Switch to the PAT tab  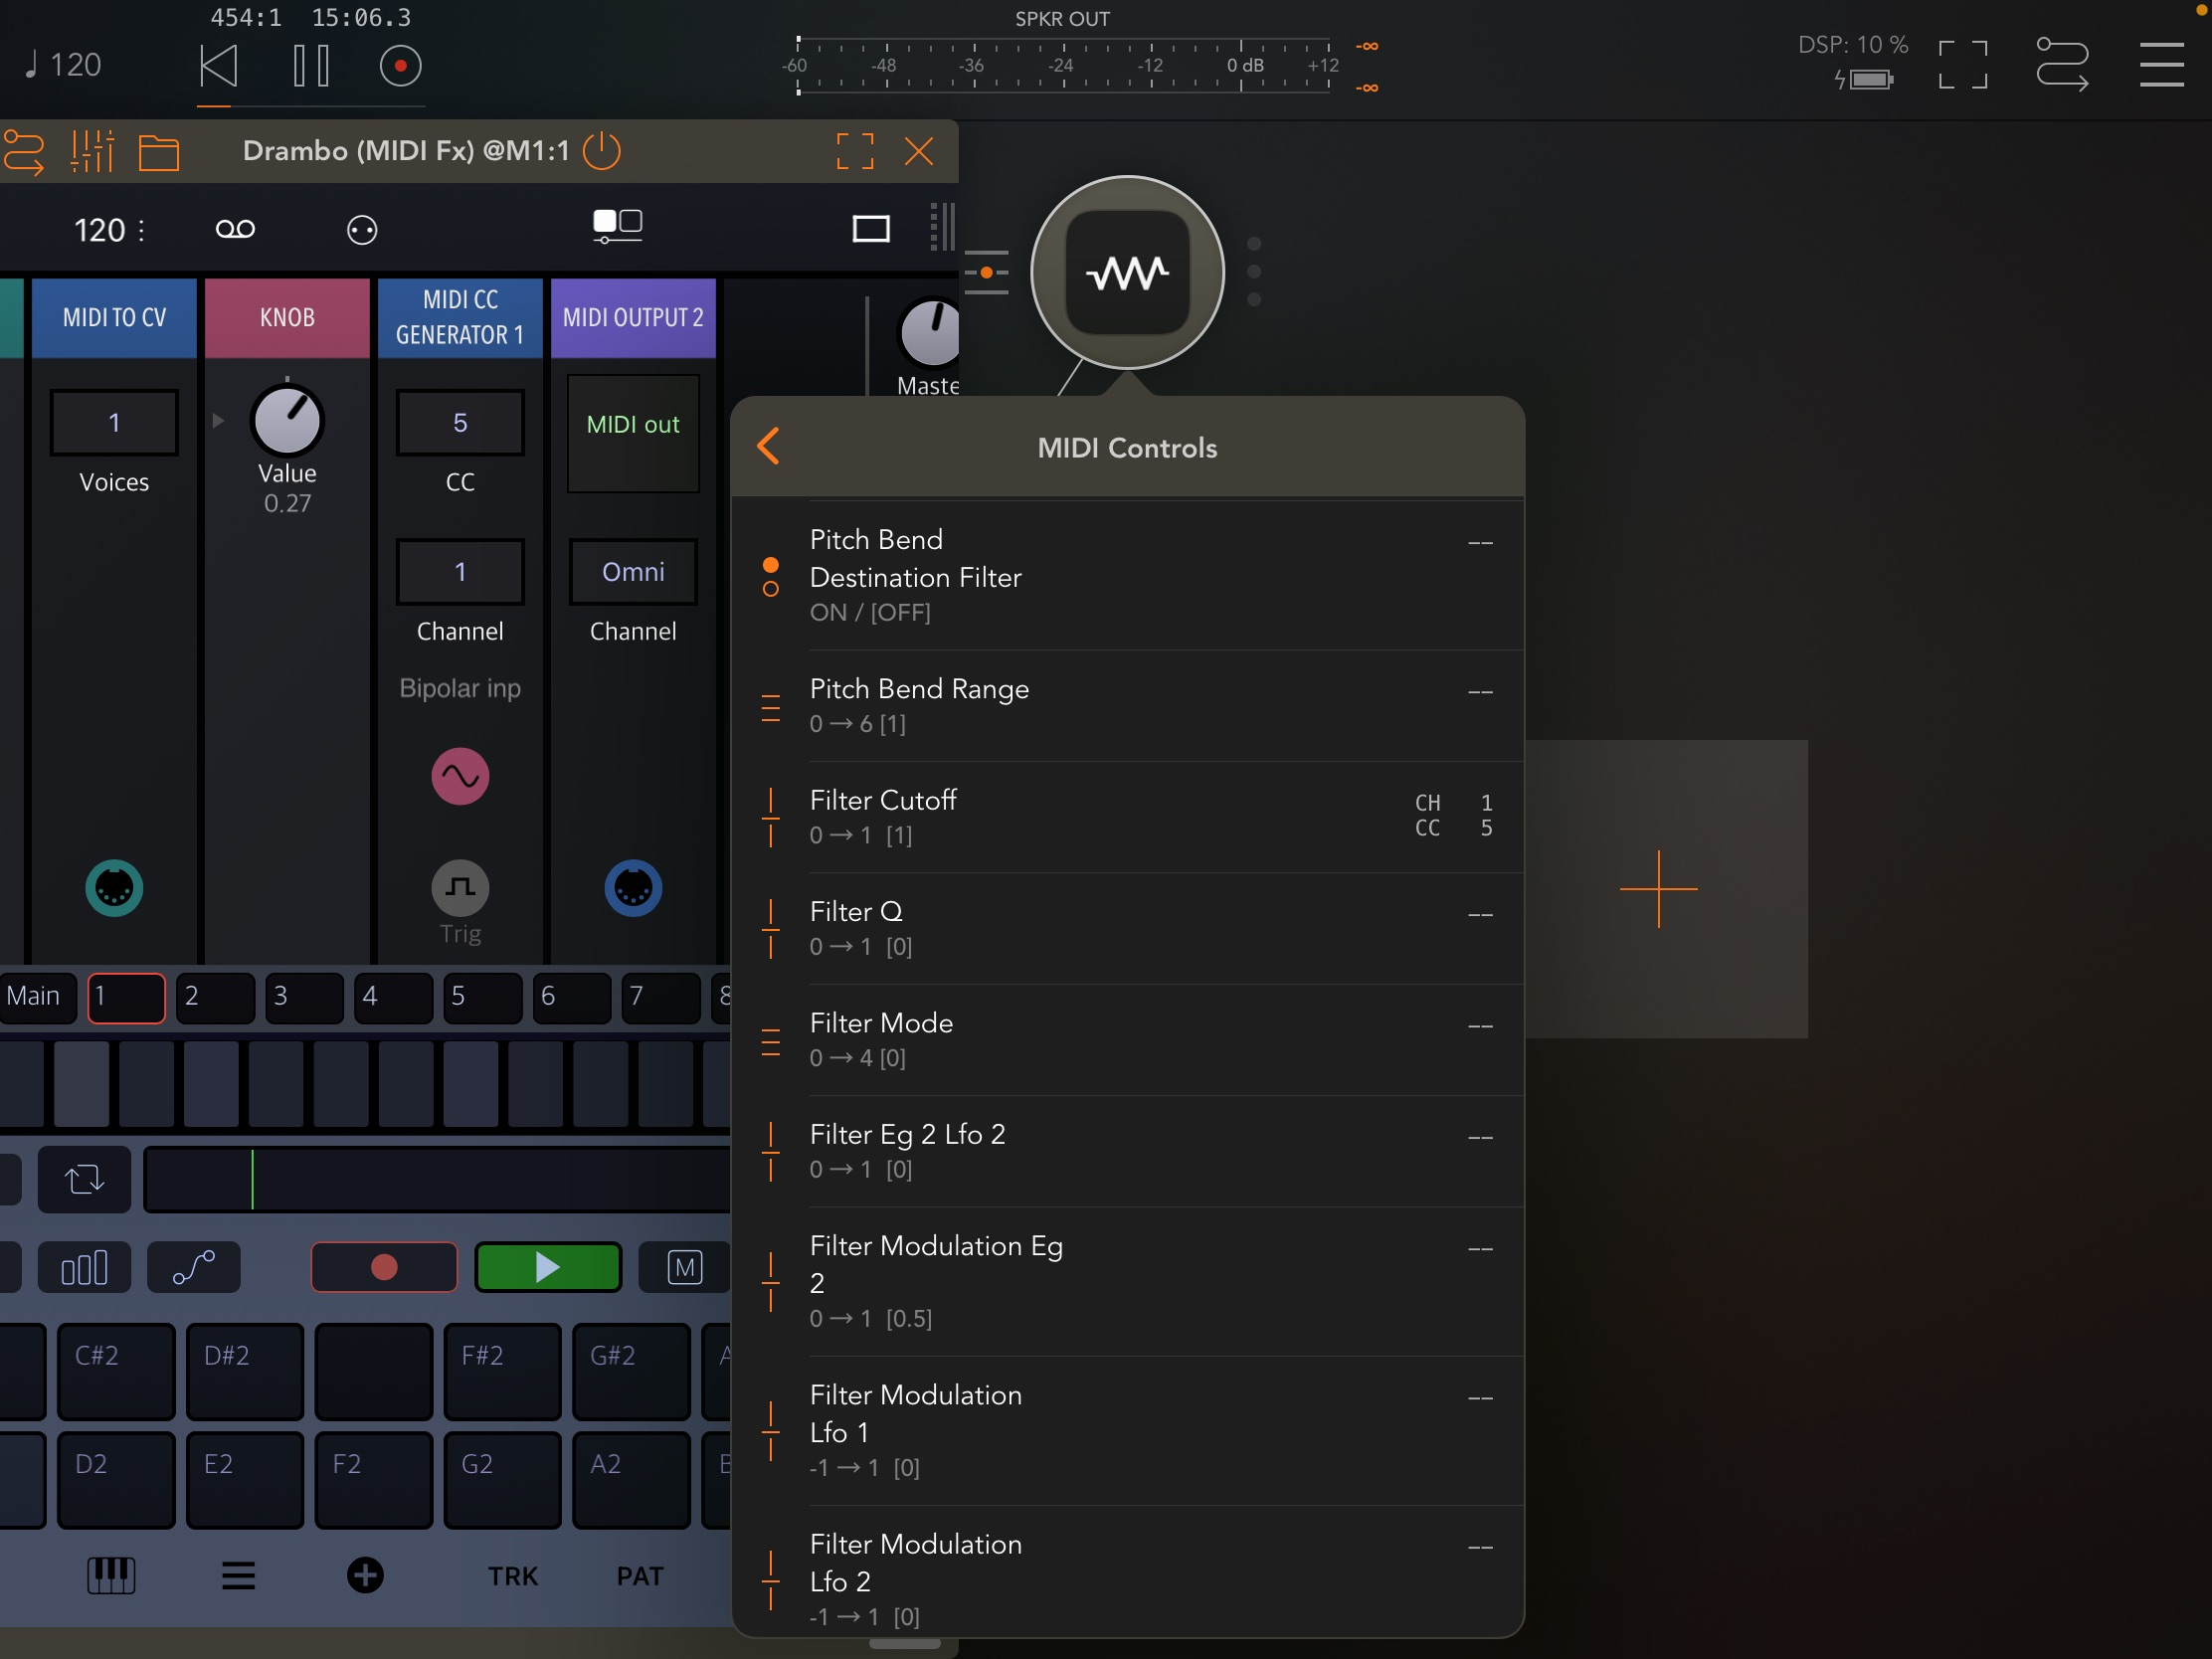(x=640, y=1575)
